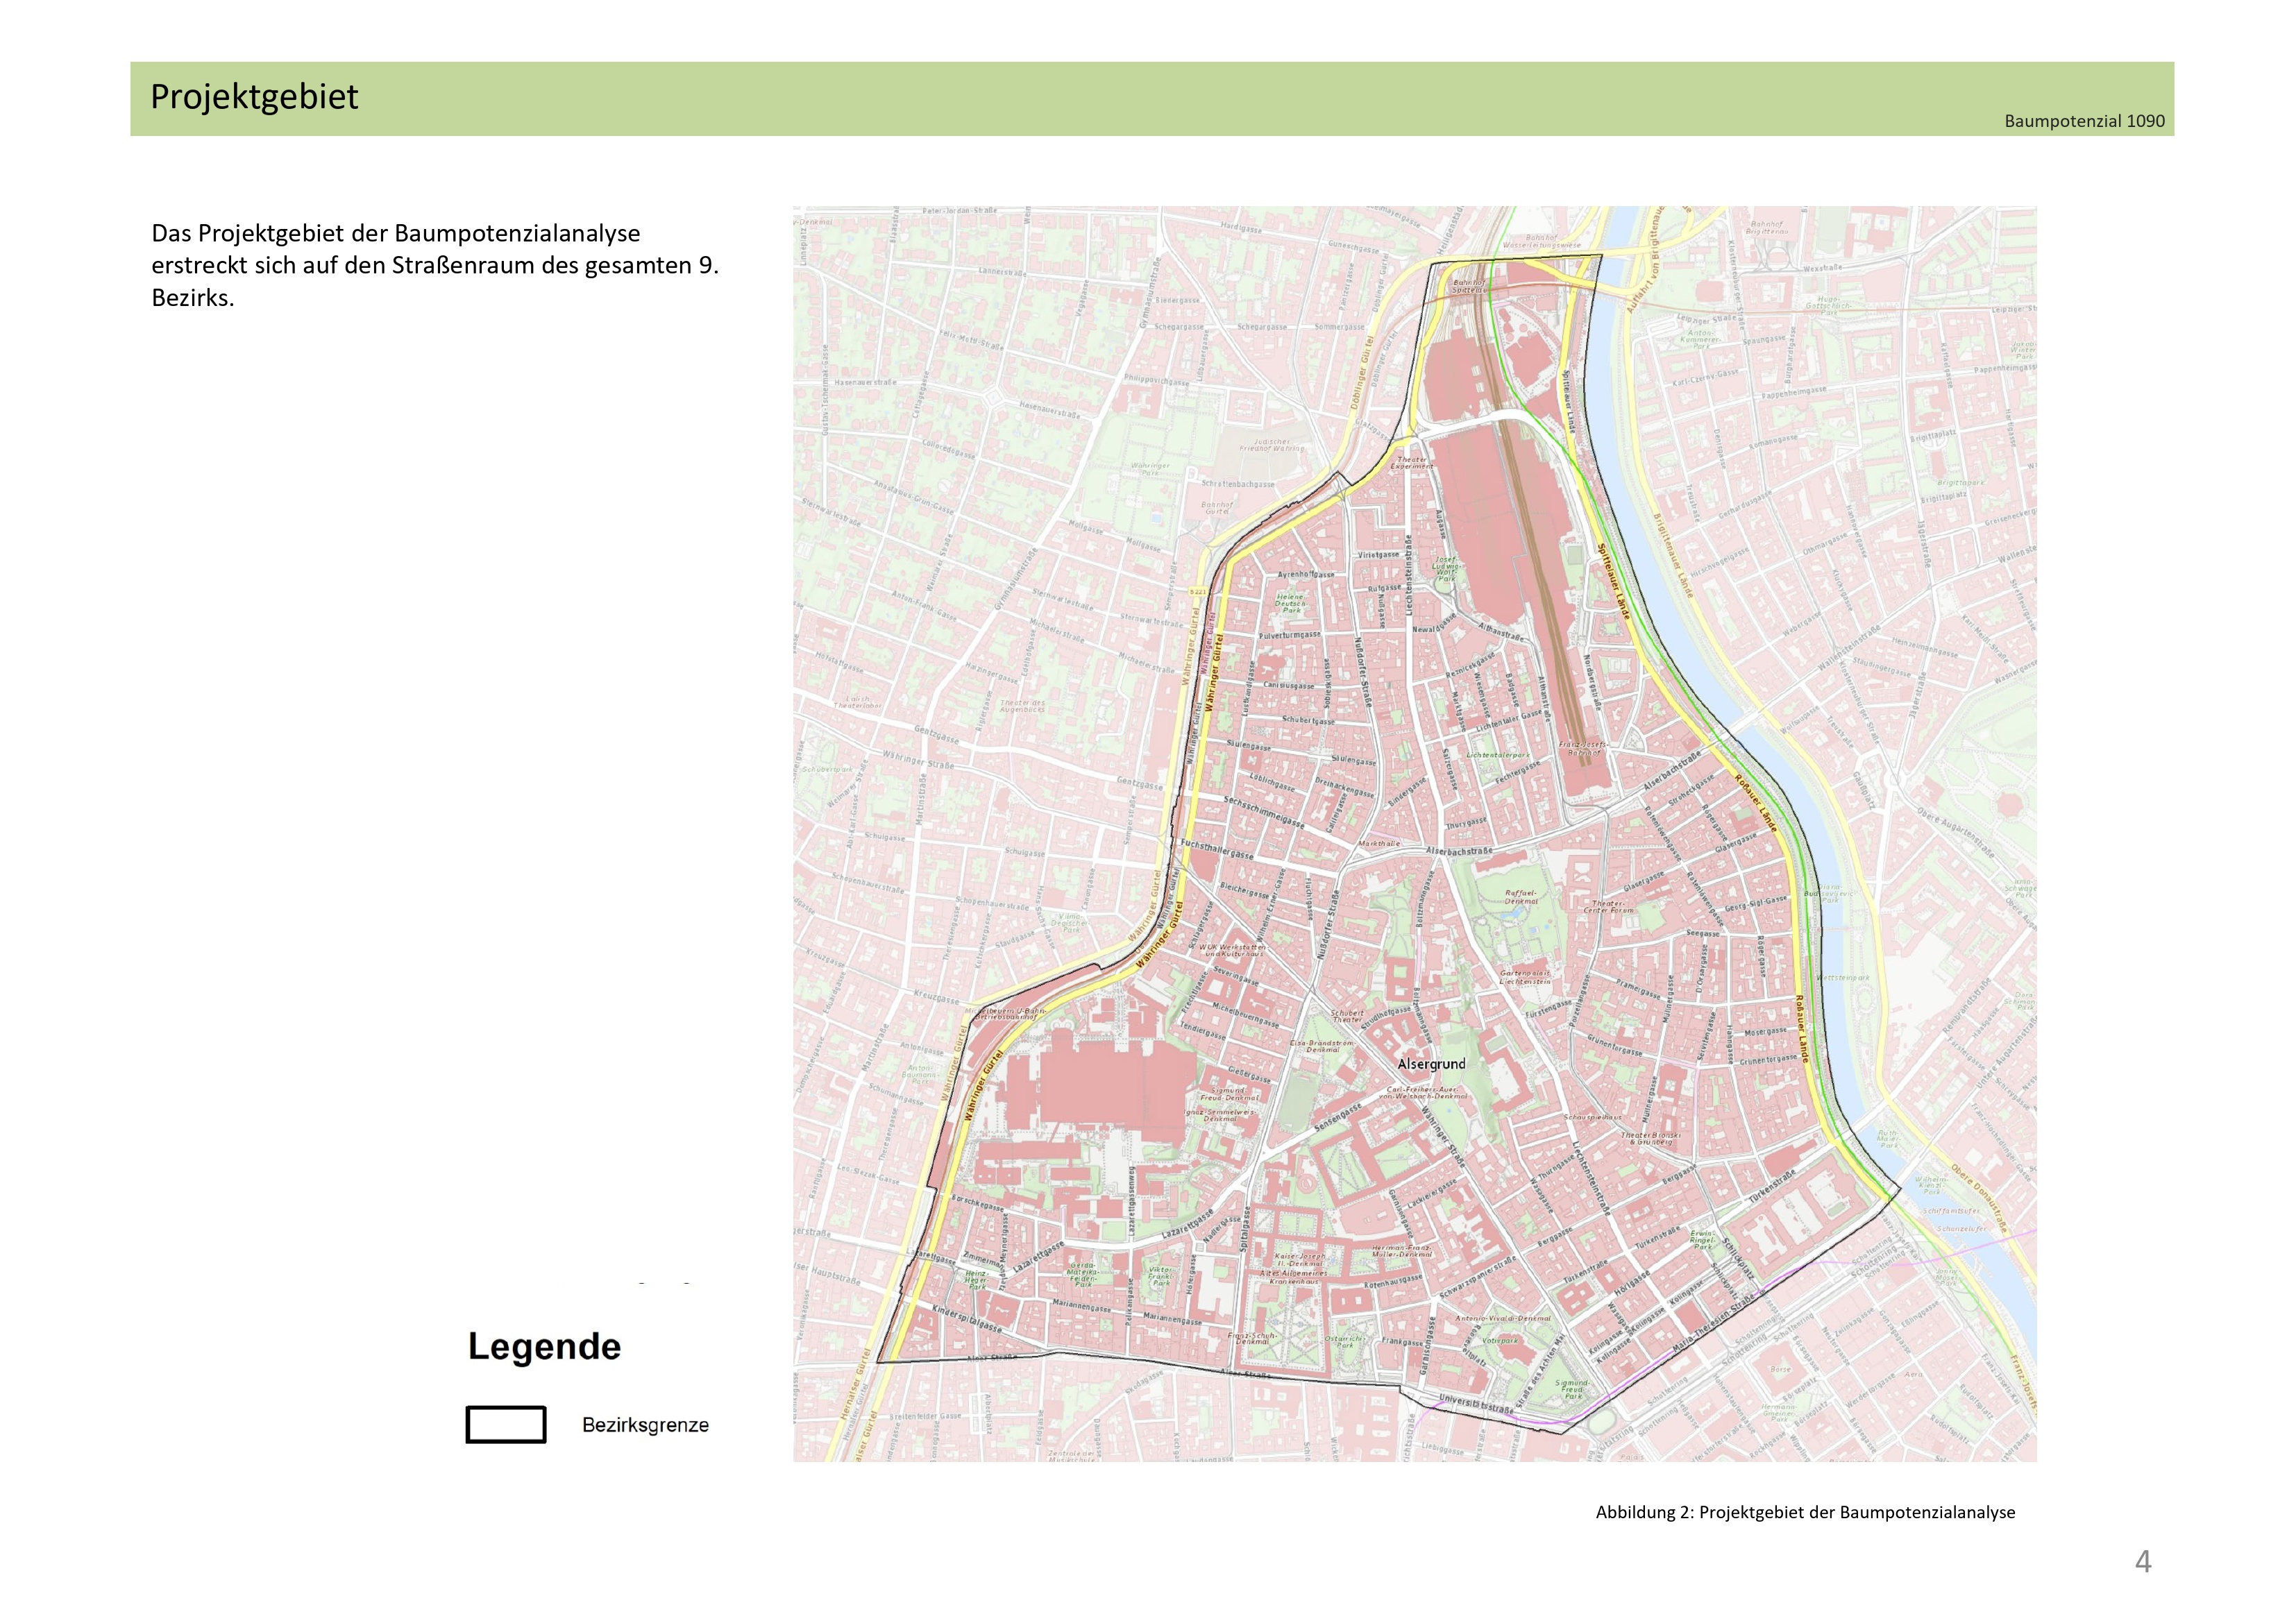The width and height of the screenshot is (2296, 1623).
Task: Click the project description paragraph text
Action: [435, 265]
